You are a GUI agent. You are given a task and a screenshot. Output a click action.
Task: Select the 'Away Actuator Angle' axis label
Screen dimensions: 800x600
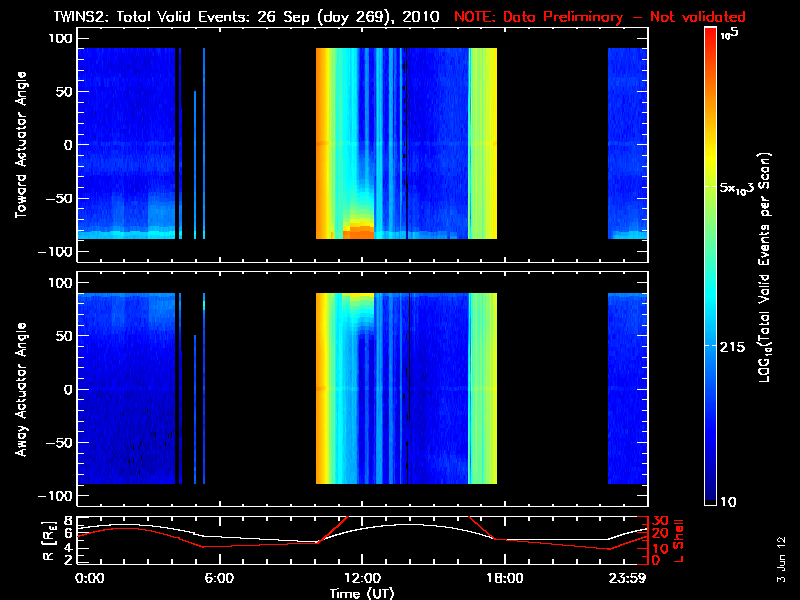pos(18,389)
